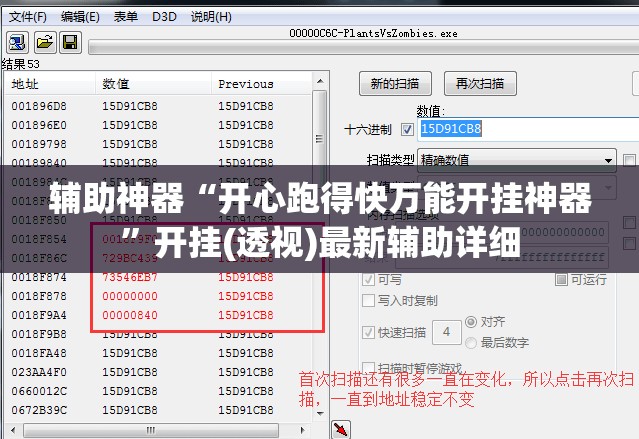Select the 对齐 radio button
This screenshot has height=439, width=639.
pos(471,322)
